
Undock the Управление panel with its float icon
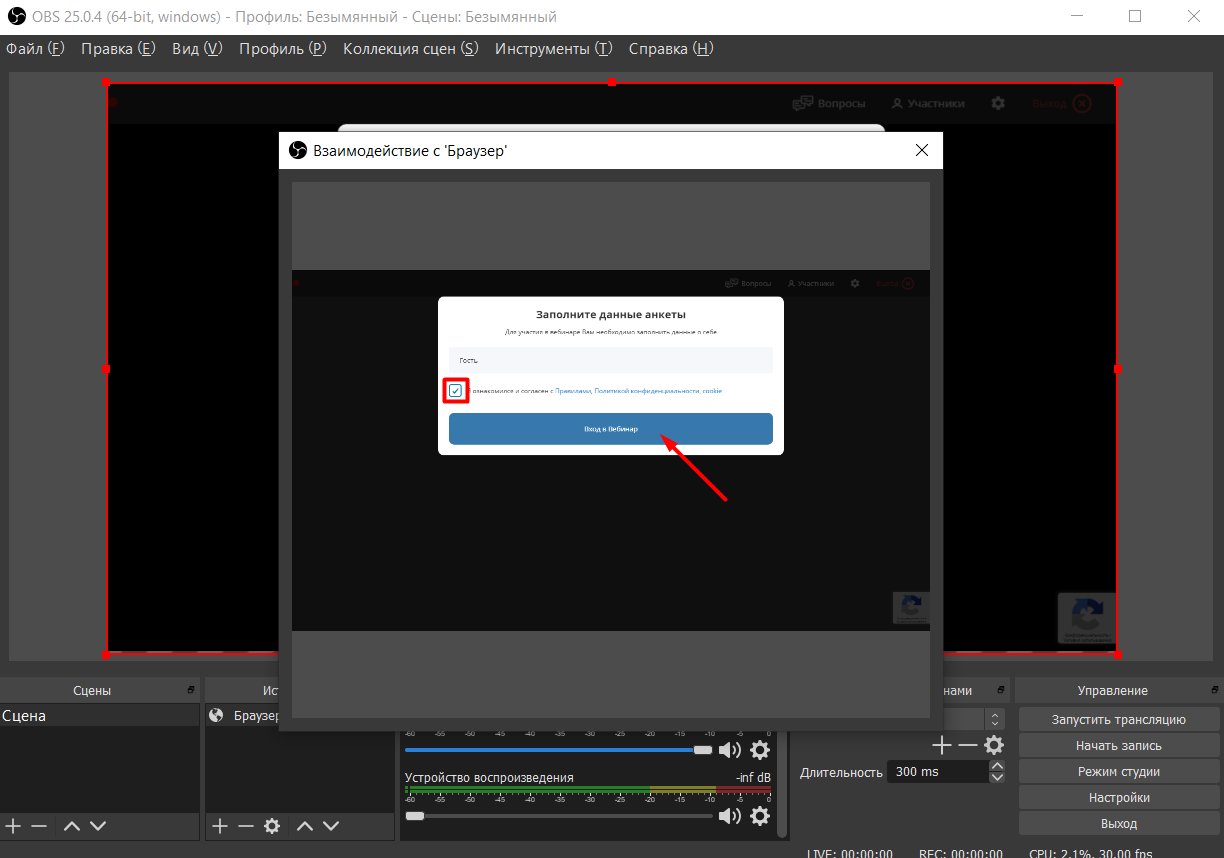(x=1213, y=691)
